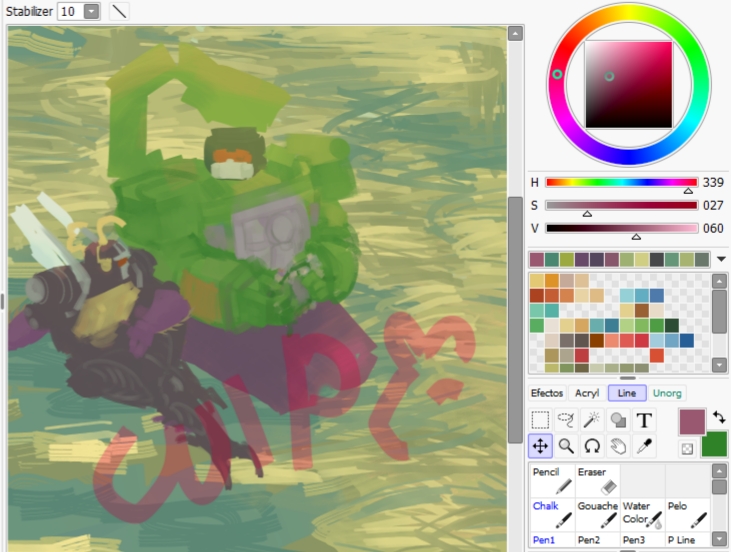The width and height of the screenshot is (731, 552).
Task: Select the Hand pan tool
Action: (x=618, y=446)
